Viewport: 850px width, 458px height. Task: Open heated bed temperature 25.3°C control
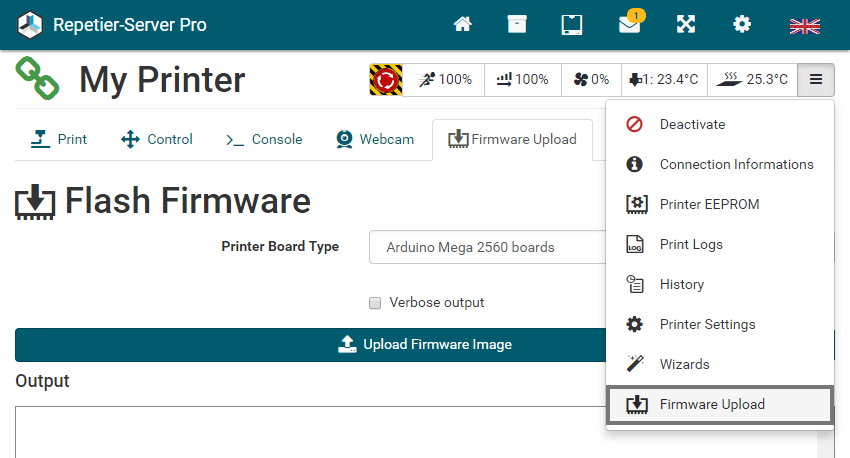[752, 80]
